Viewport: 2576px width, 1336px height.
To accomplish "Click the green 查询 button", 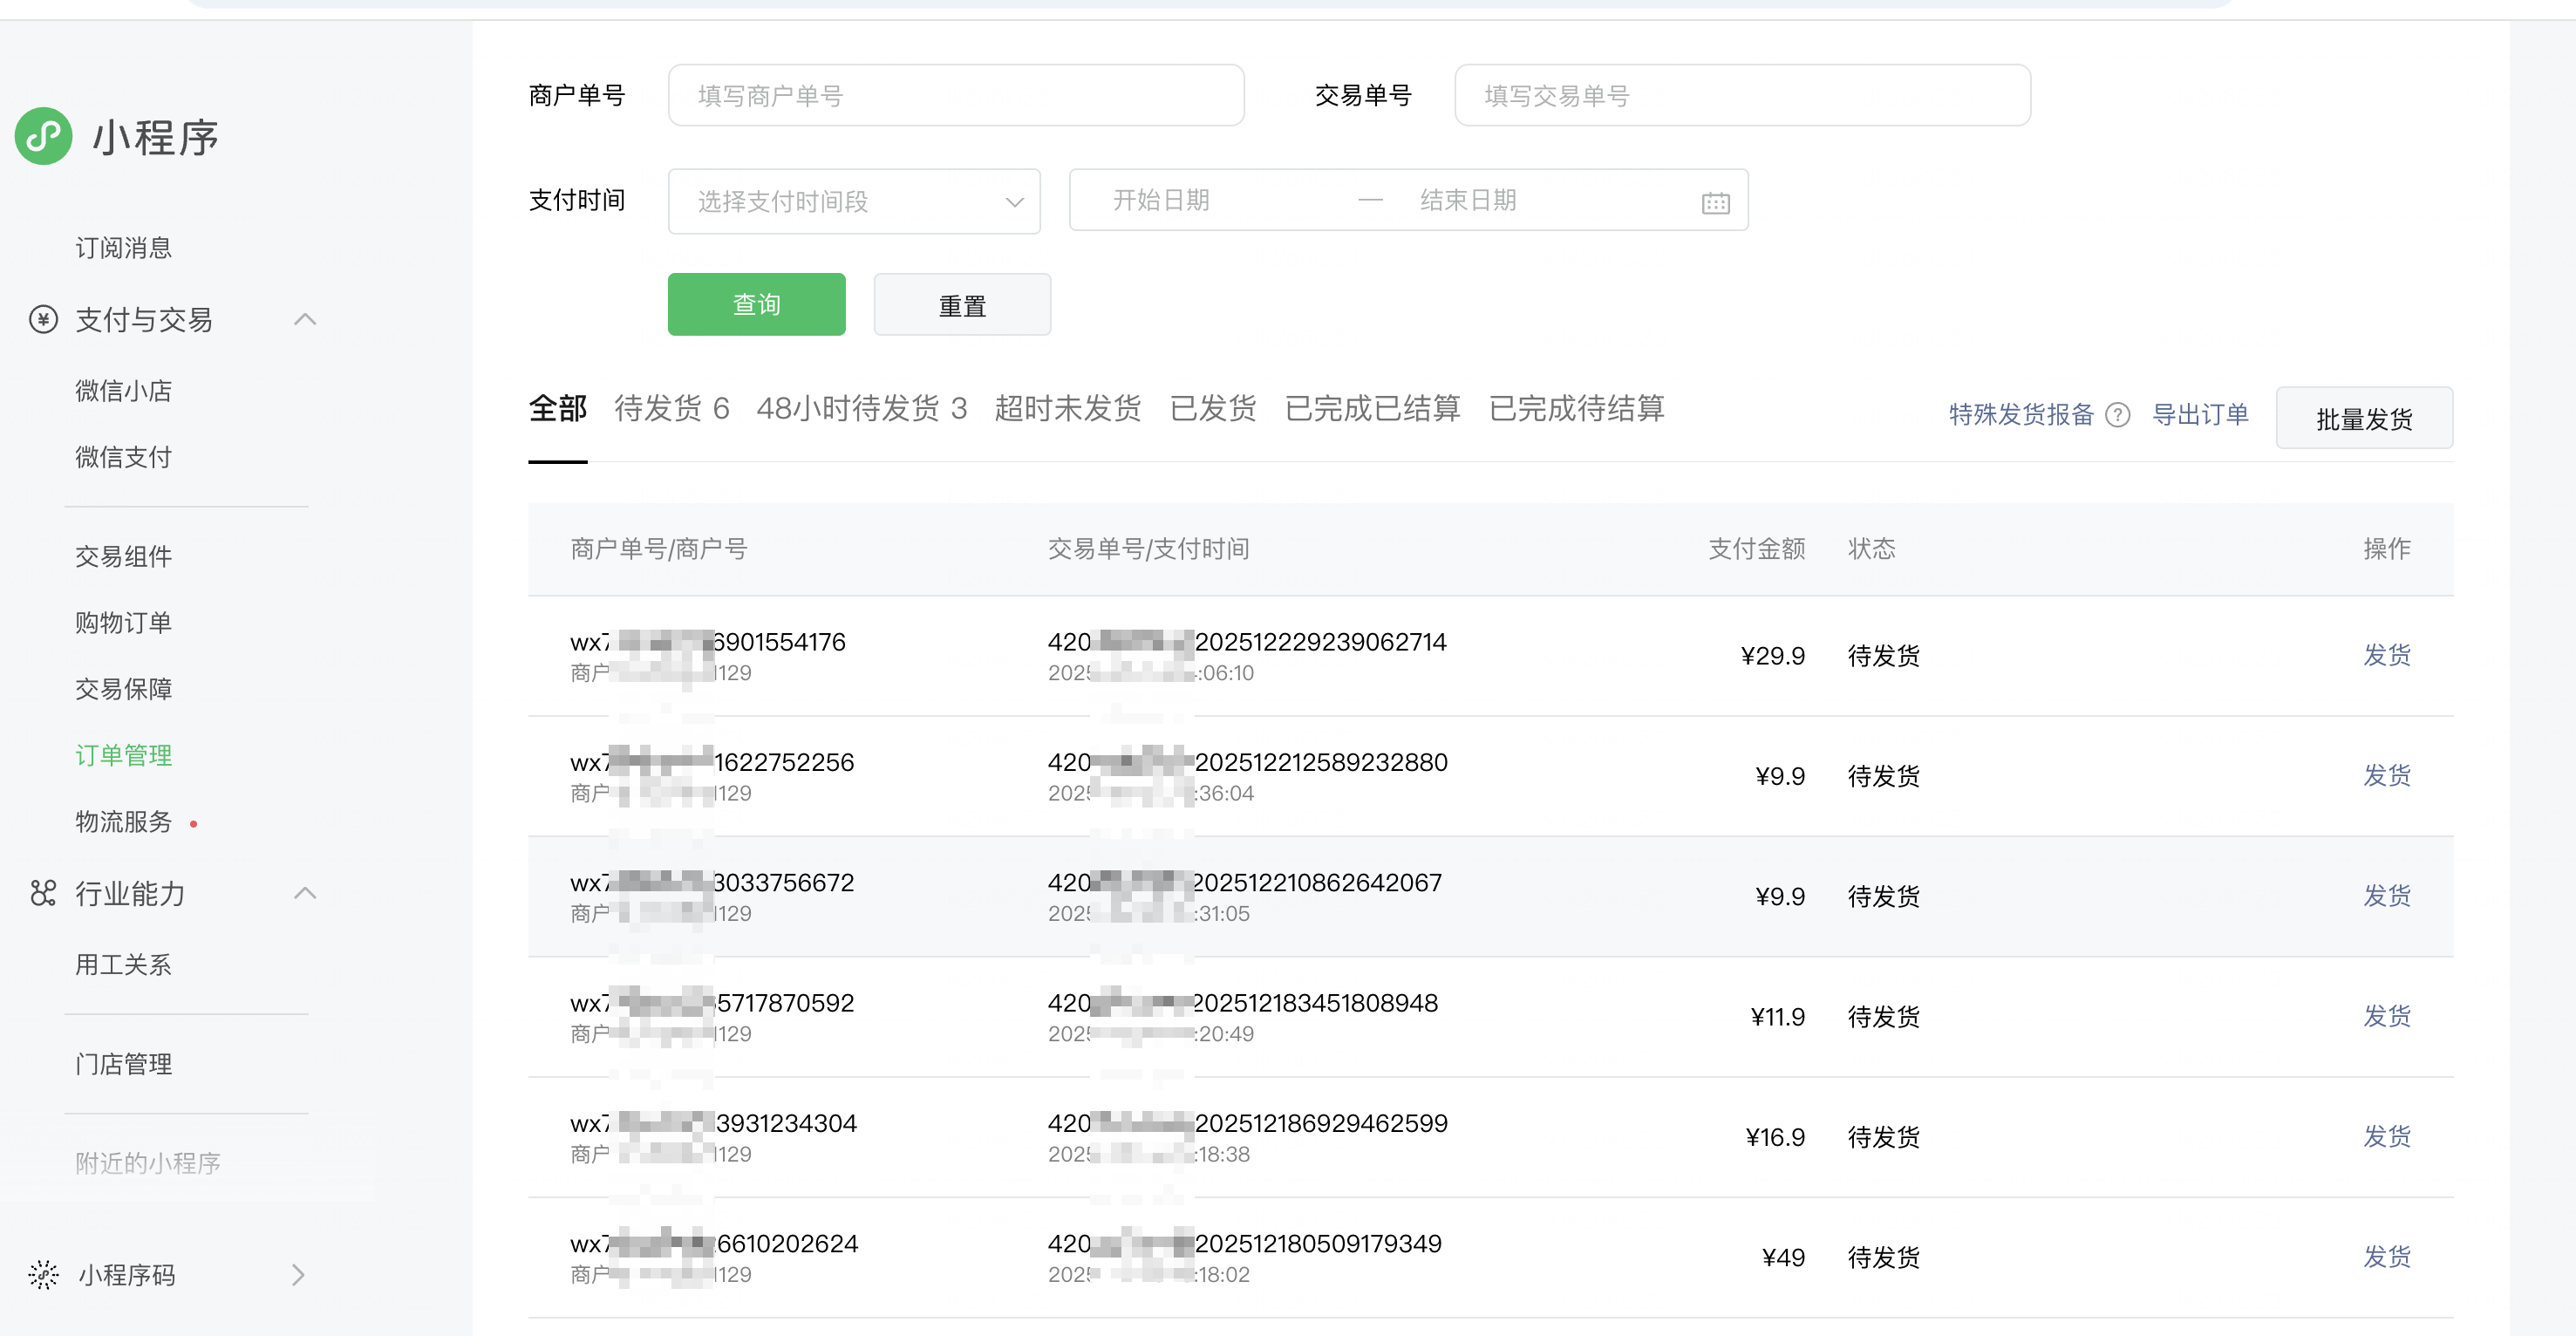I will (756, 305).
